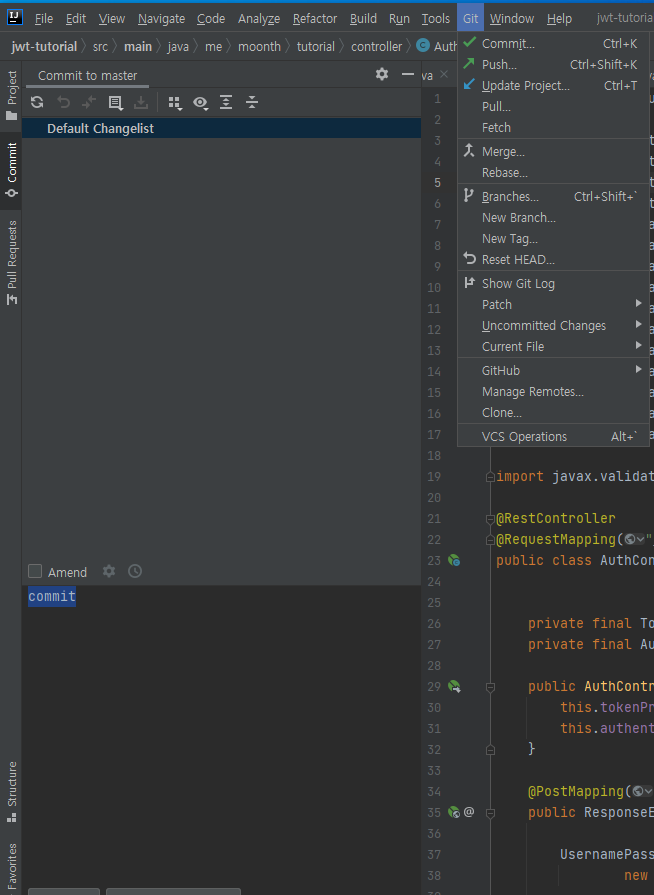Select New Tag... in Git menu
The height and width of the screenshot is (895, 654).
pos(554,239)
